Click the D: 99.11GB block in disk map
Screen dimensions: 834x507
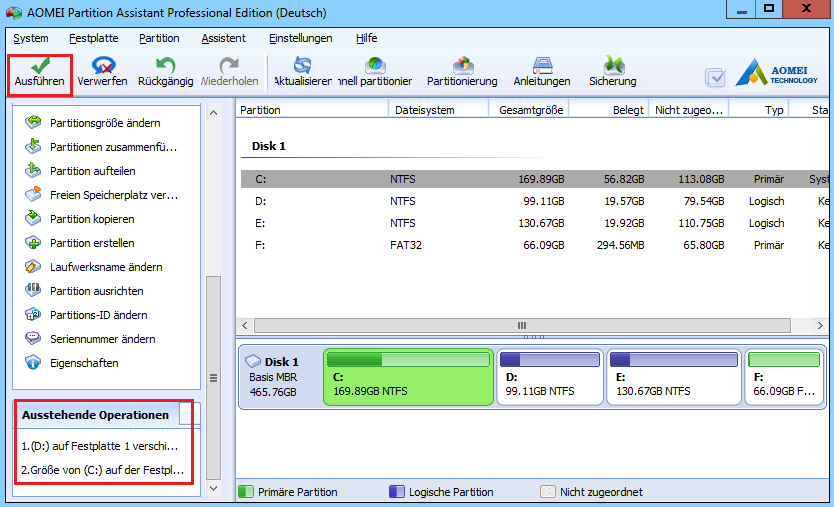pyautogui.click(x=549, y=377)
